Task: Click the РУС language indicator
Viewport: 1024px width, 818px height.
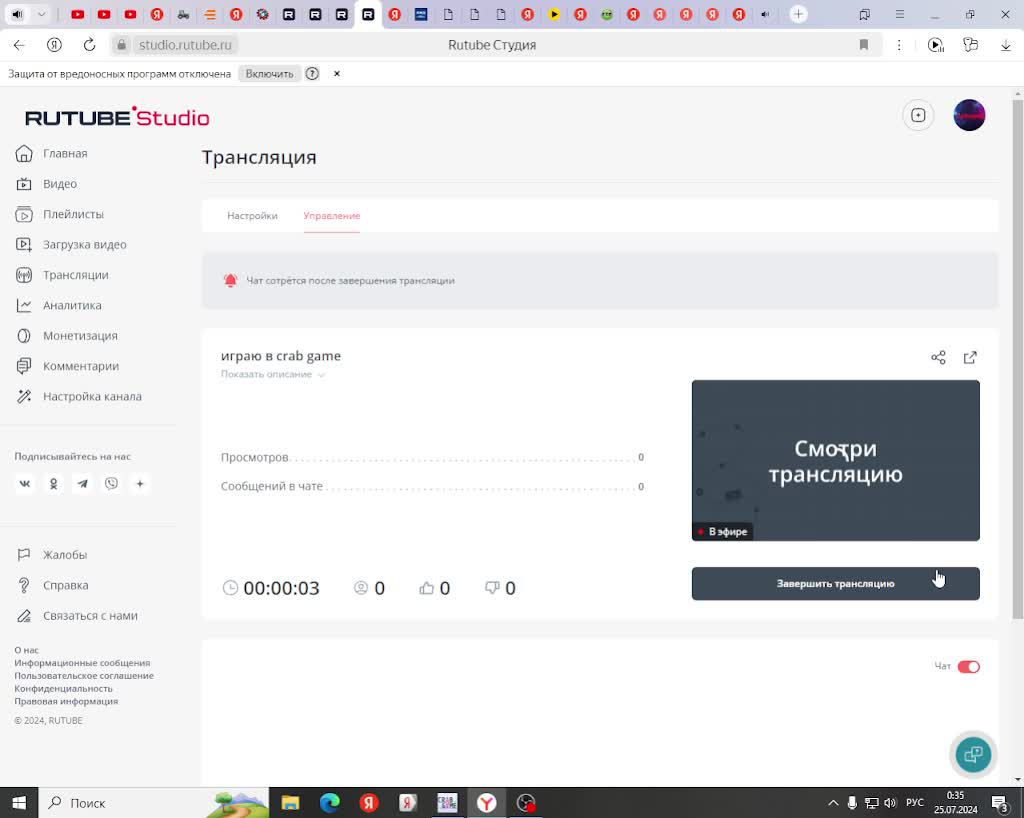Action: [915, 802]
